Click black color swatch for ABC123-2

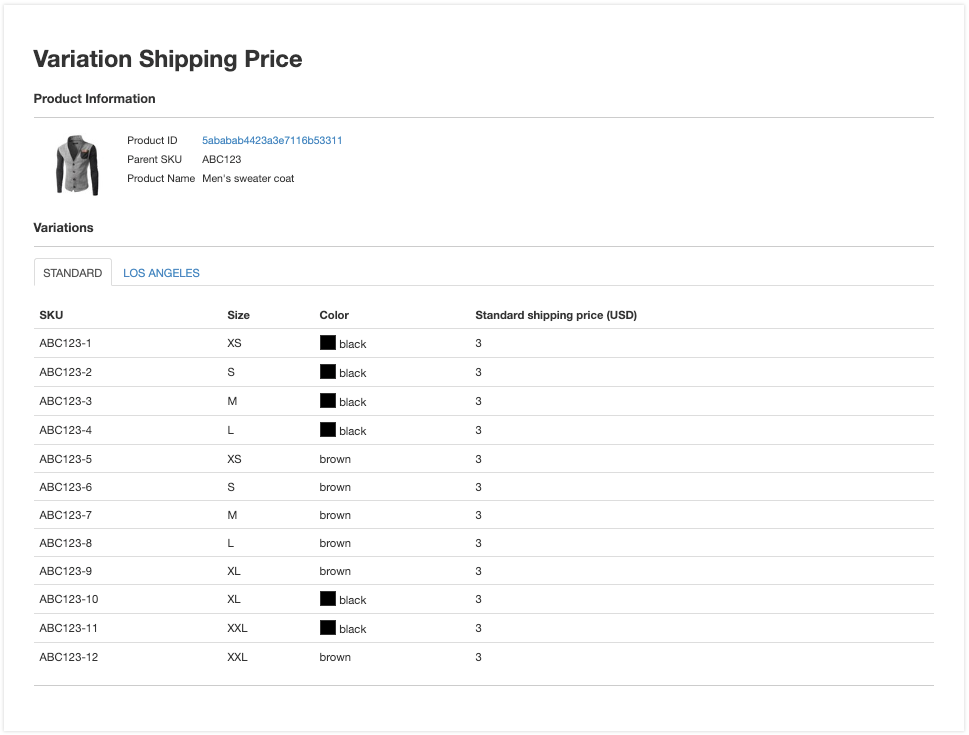tap(327, 372)
